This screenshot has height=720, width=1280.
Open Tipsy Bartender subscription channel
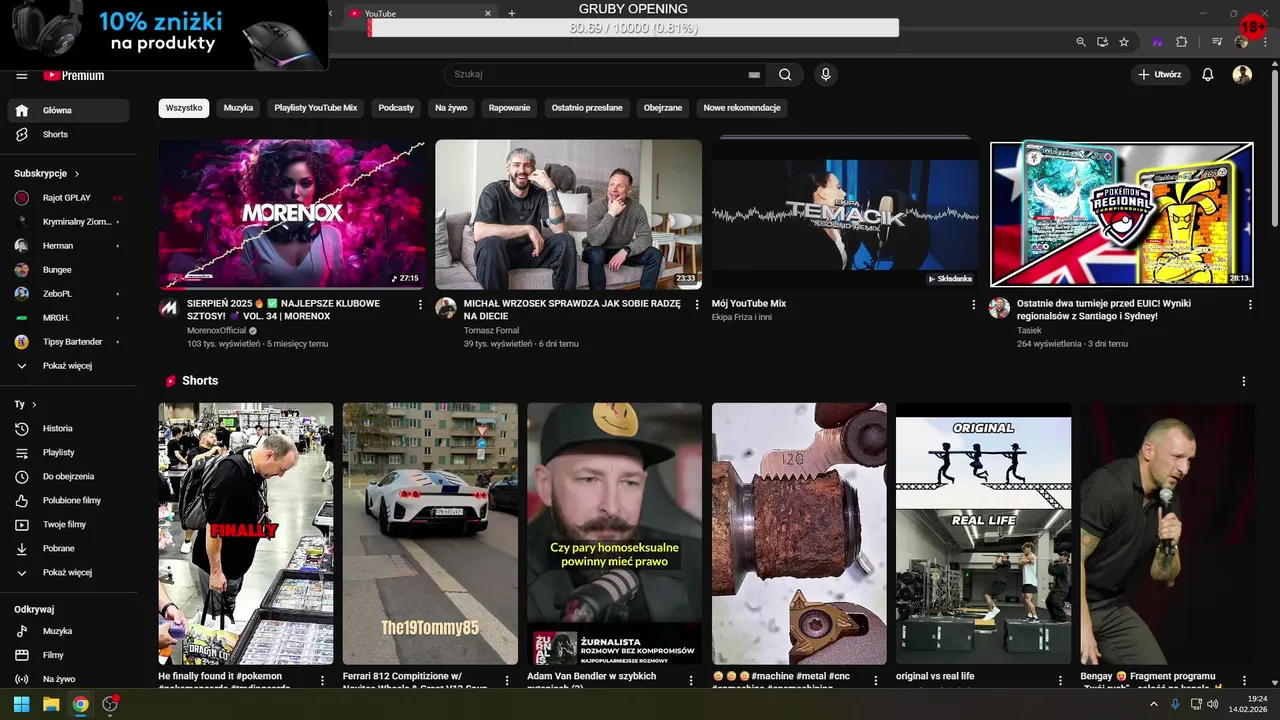[69, 342]
